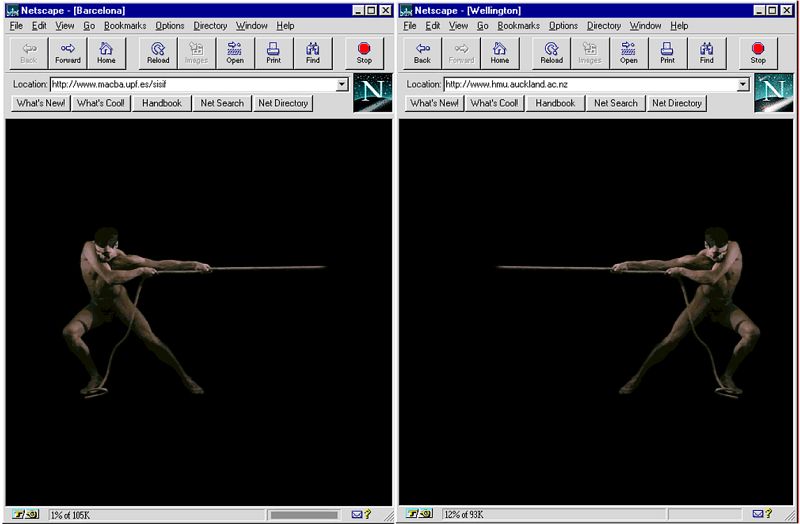Click Net Search button in Barcelona window
Viewport: 800px width, 524px height.
(222, 103)
